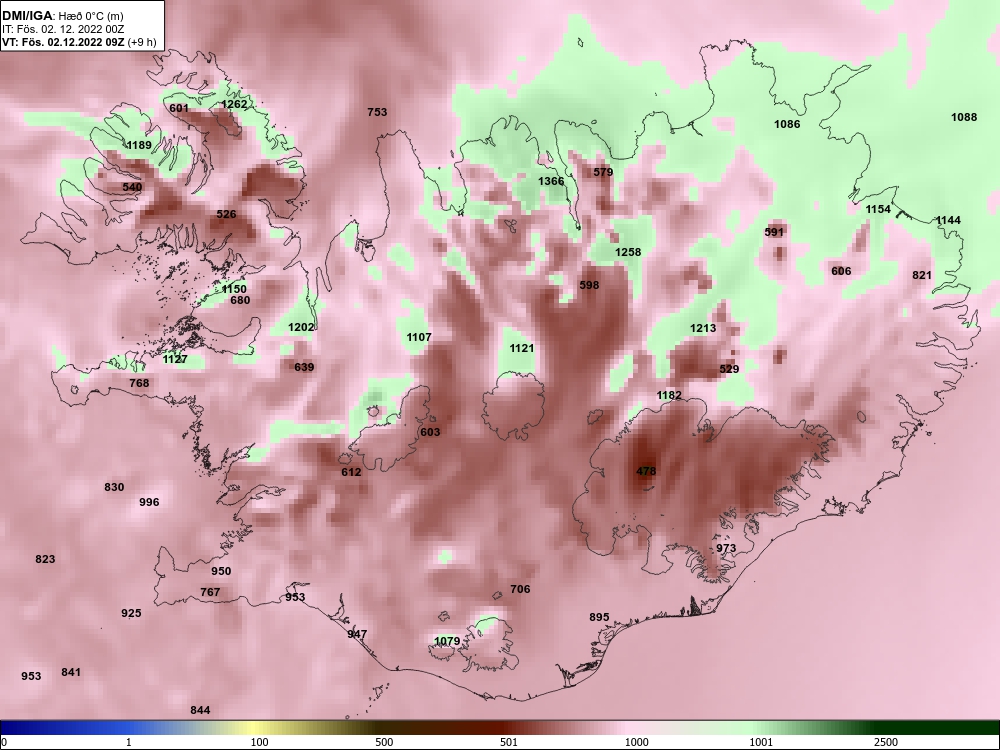Screen dimensions: 1000x750
Task: Select the 973 value label
Action: 726,548
